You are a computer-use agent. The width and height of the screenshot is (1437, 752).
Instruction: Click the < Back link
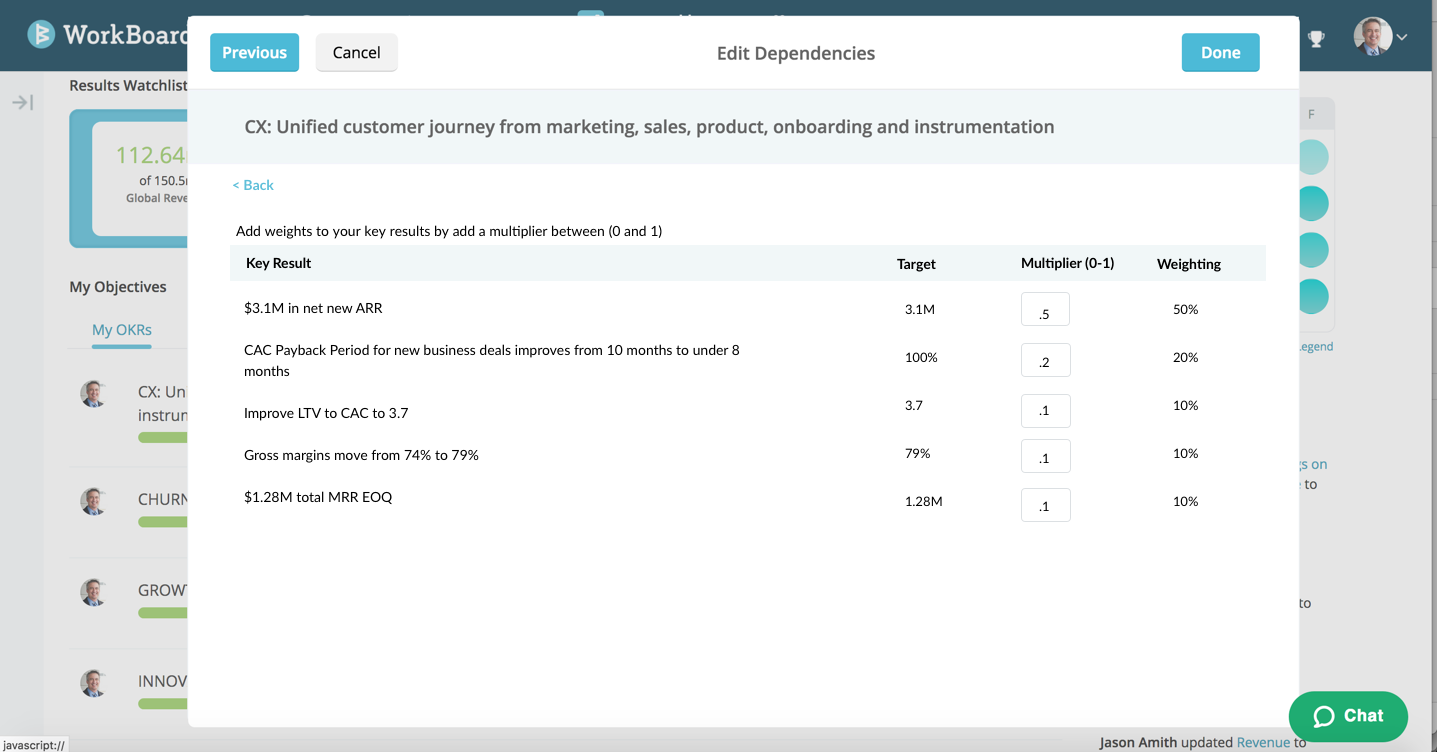click(x=253, y=185)
